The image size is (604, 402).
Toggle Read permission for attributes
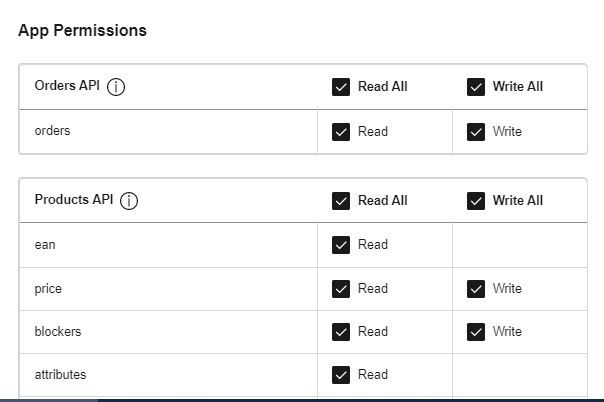tap(341, 375)
